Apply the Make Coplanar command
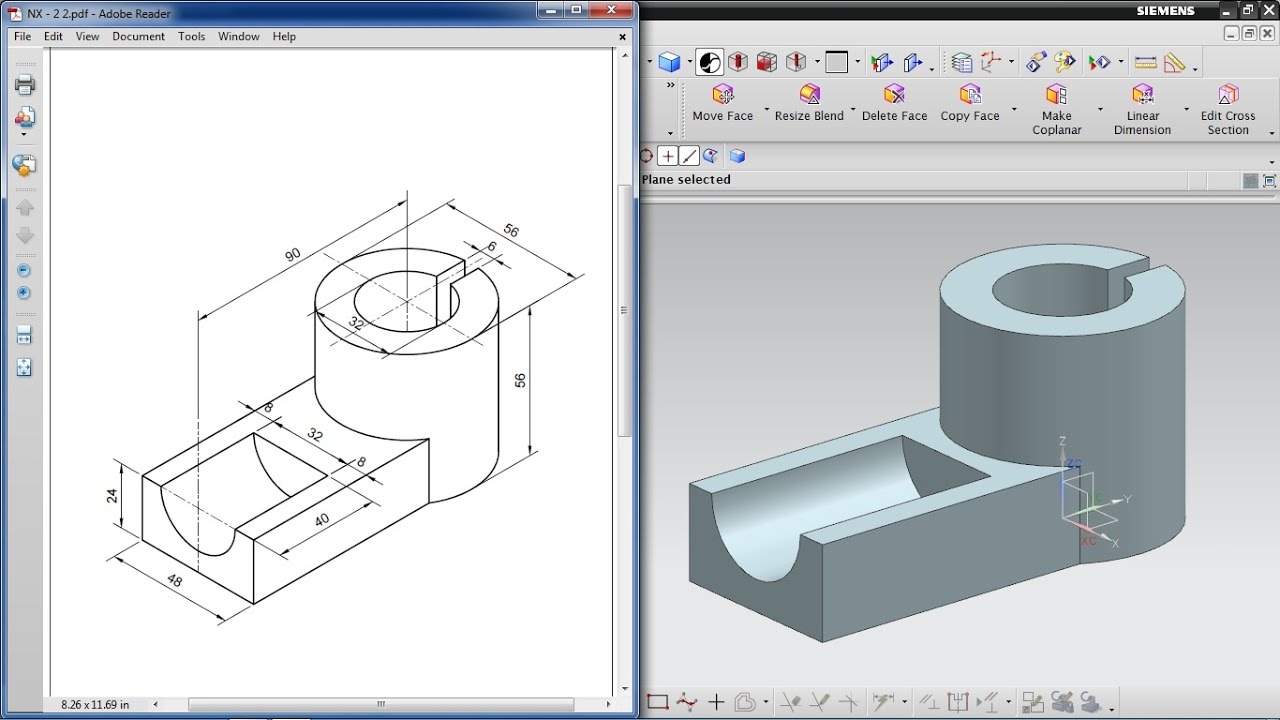The width and height of the screenshot is (1280, 720). pyautogui.click(x=1057, y=109)
